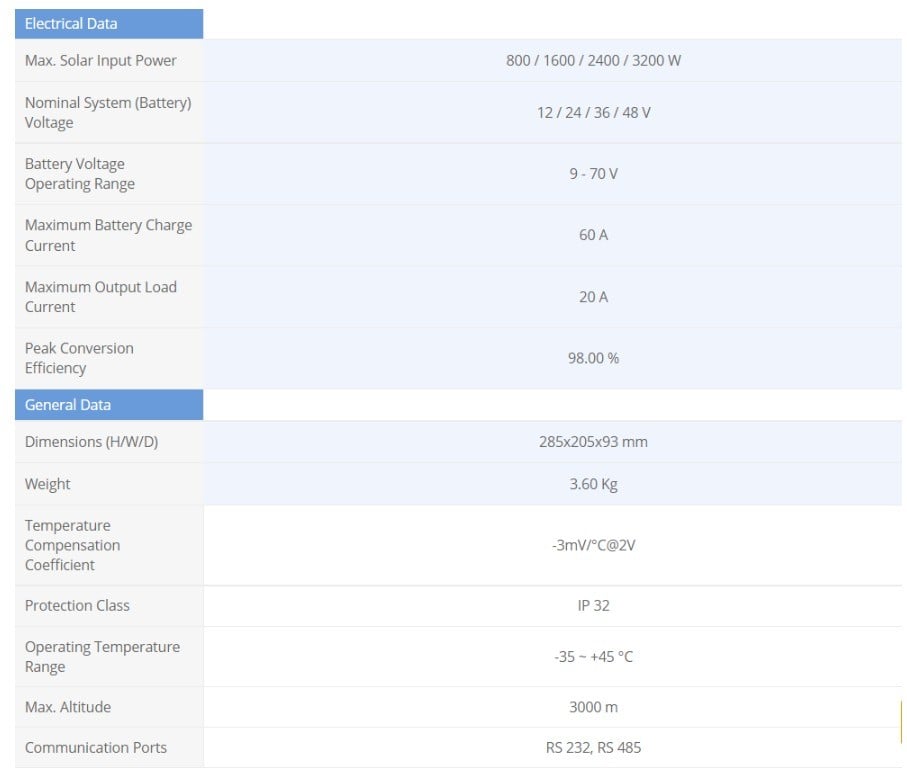This screenshot has width=907, height=774.
Task: Click the 98.00 % efficiency value
Action: coord(593,358)
